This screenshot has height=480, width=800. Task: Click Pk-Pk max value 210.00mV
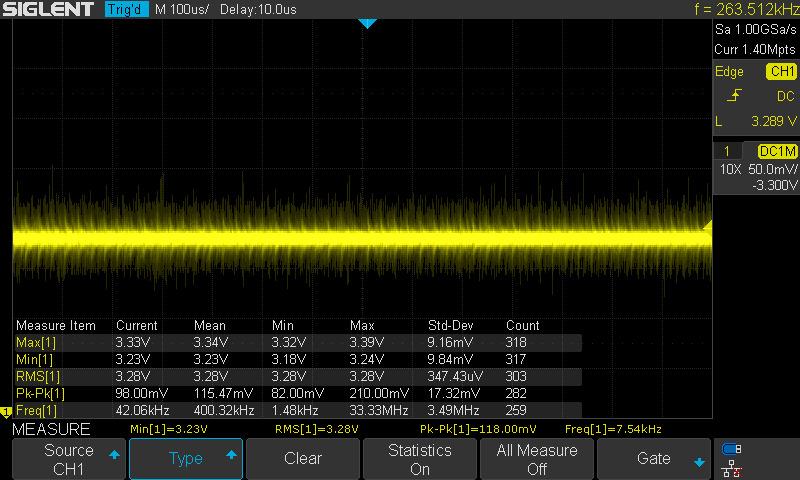379,393
